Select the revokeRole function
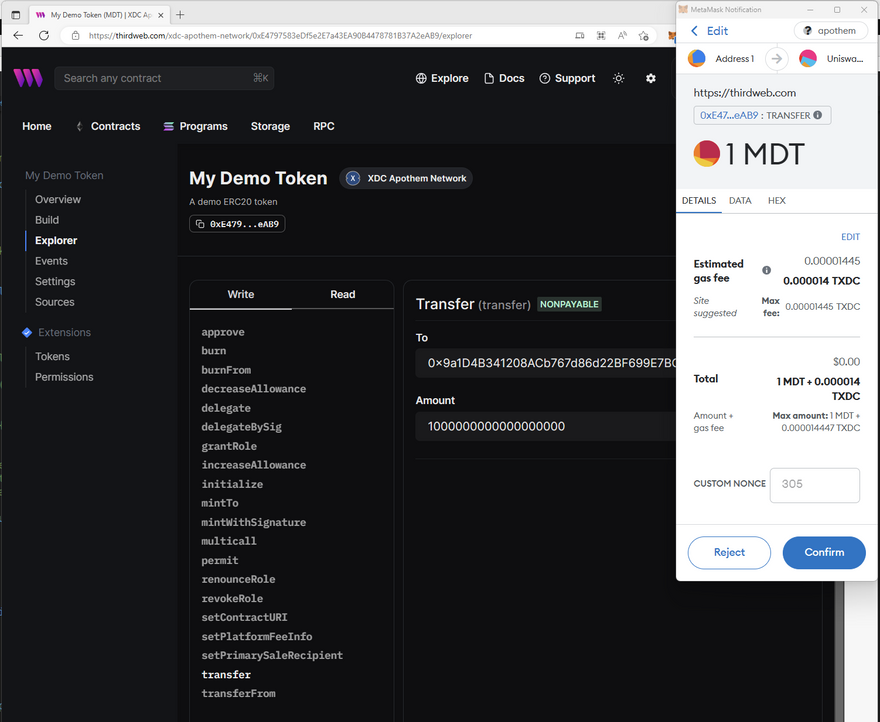880x722 pixels. tap(232, 598)
